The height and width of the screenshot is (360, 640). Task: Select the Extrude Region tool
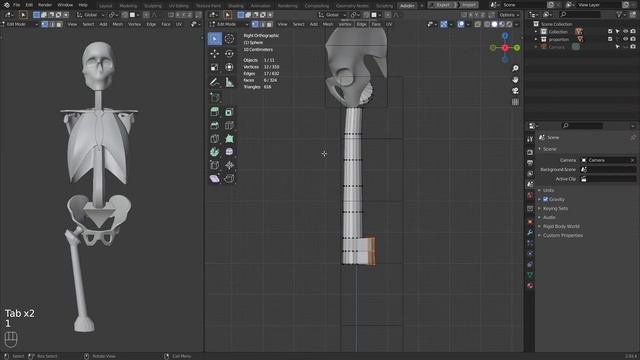215,112
